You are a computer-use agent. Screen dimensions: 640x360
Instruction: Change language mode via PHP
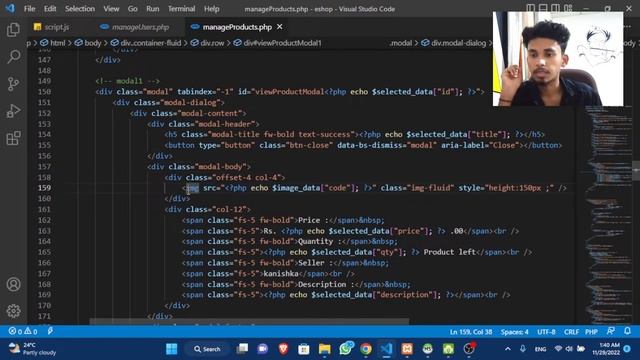591,332
